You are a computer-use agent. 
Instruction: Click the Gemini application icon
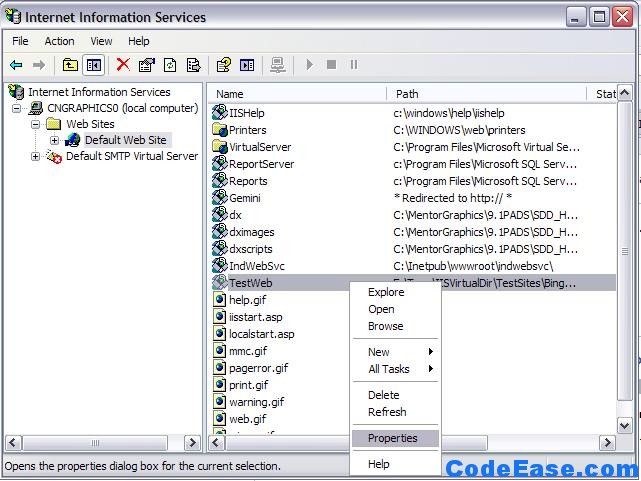220,197
